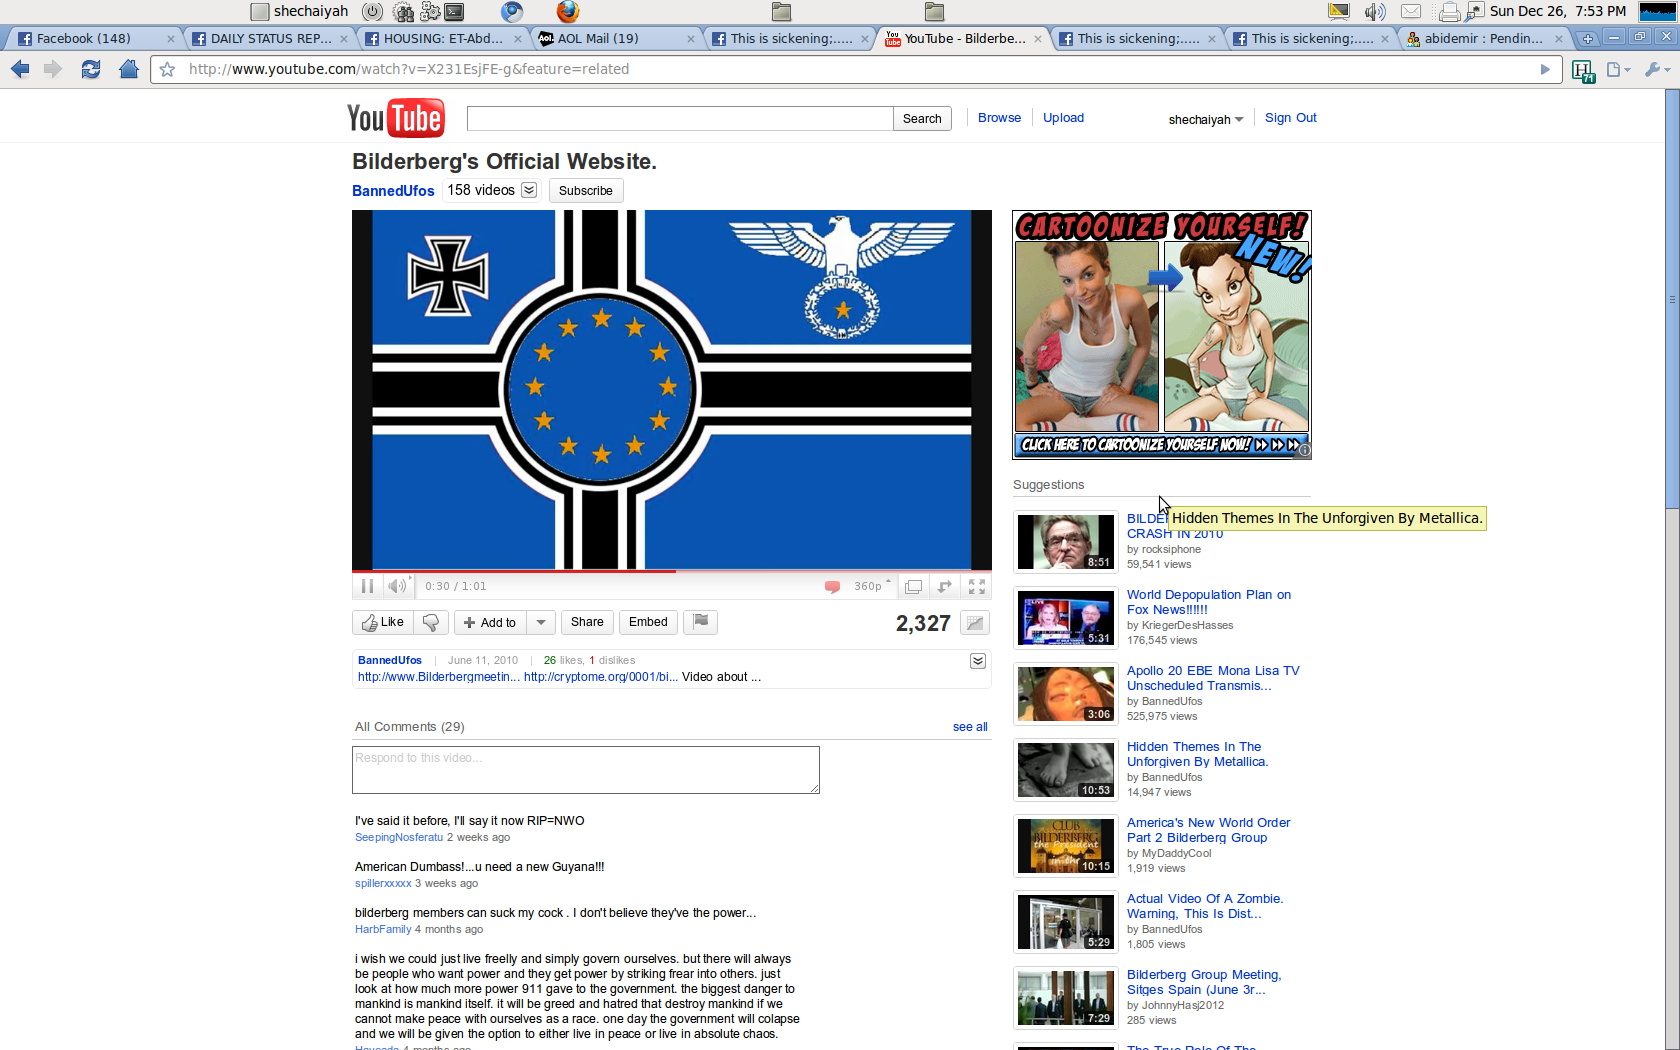Viewport: 1680px width, 1050px height.
Task: Click the volume icon in system tray
Action: pos(1375,11)
